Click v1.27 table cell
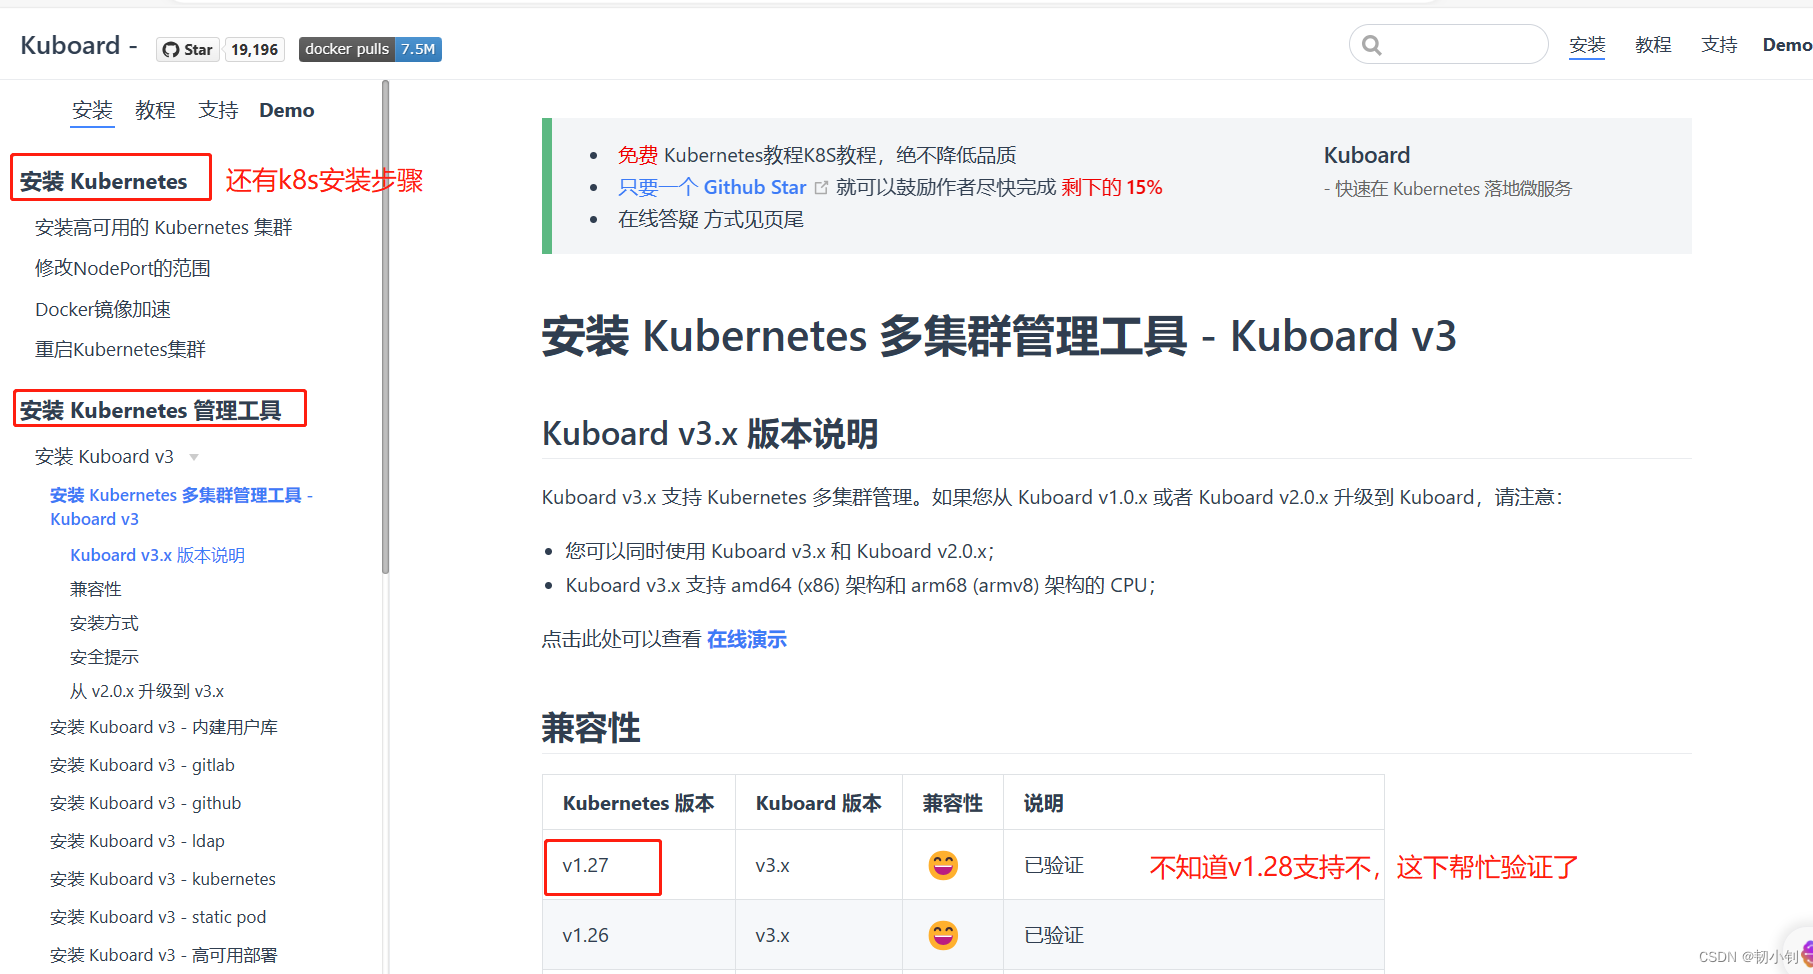 [639, 865]
